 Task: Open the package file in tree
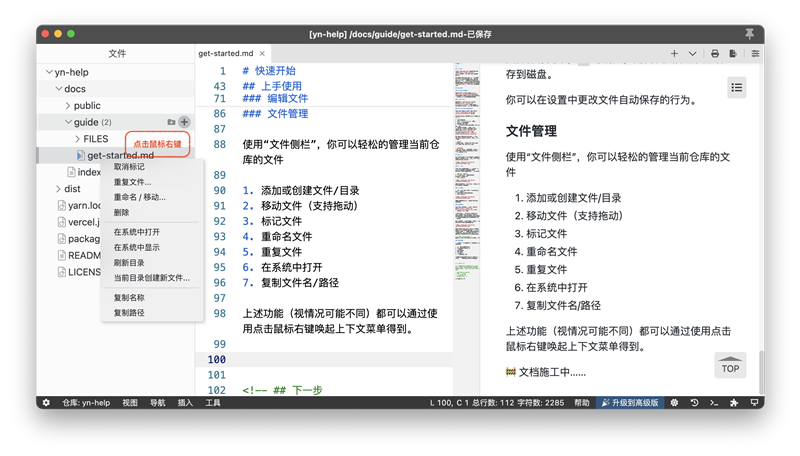point(79,239)
